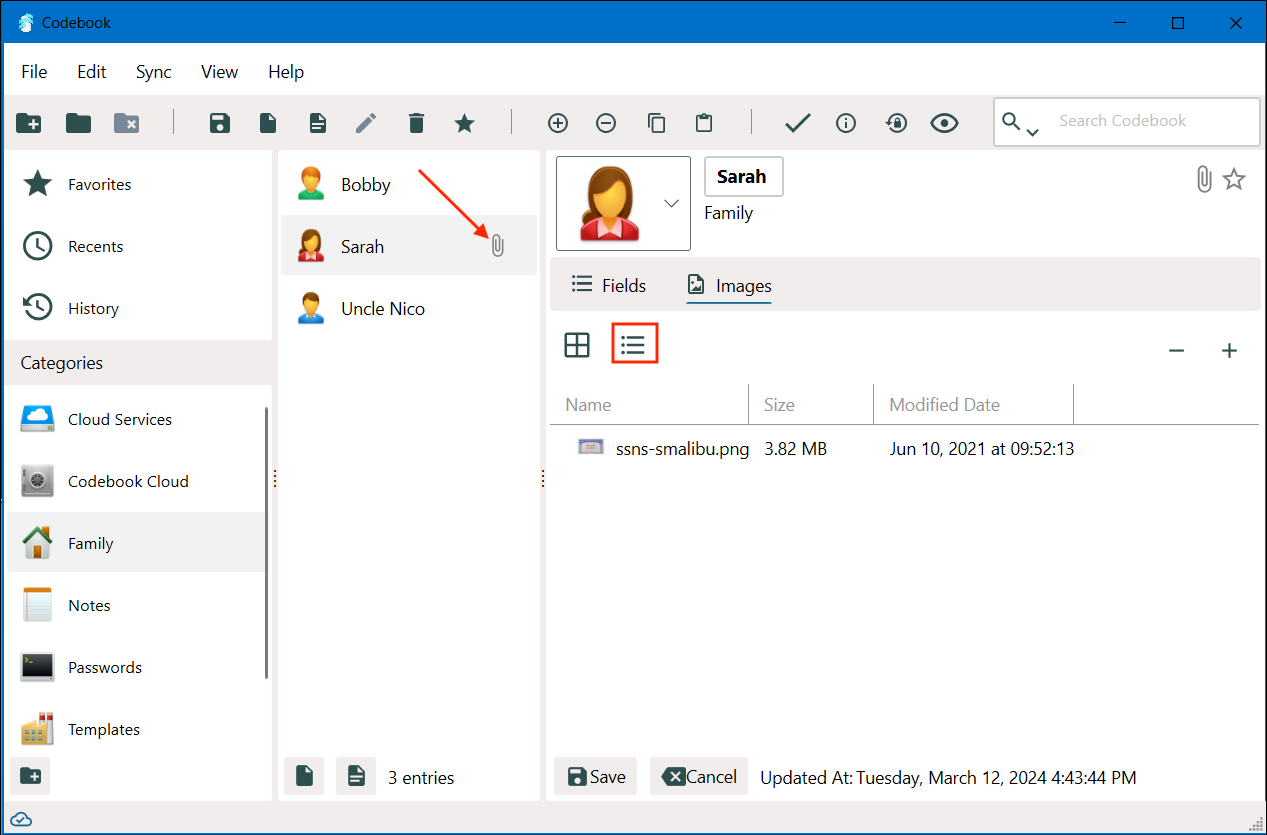Click the delete category folder-x icon

[x=127, y=123]
